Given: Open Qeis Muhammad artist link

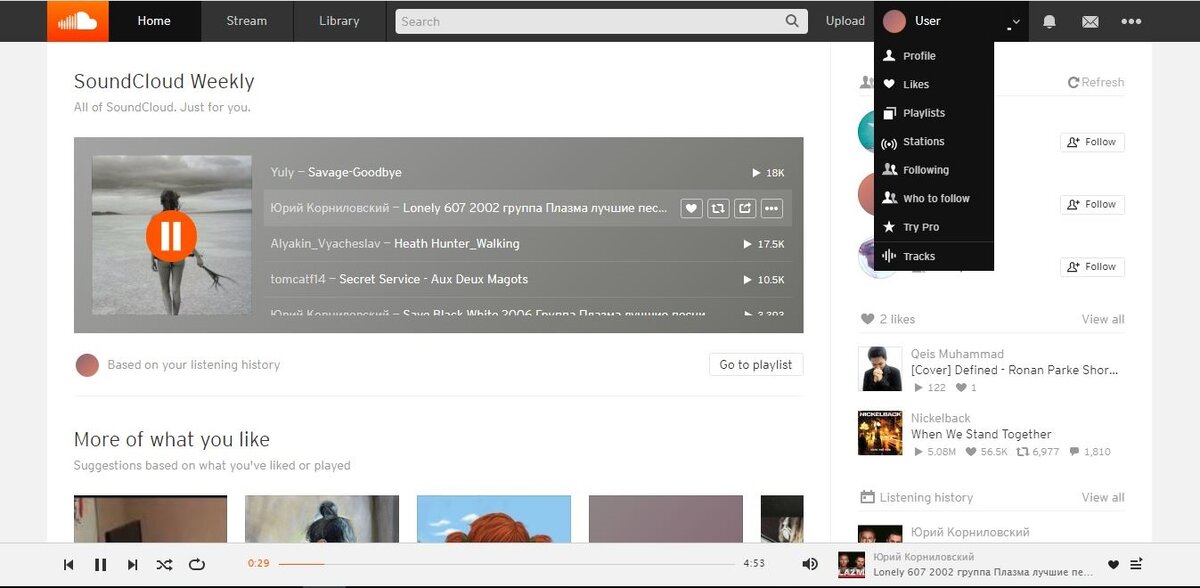Looking at the screenshot, I should click(957, 354).
